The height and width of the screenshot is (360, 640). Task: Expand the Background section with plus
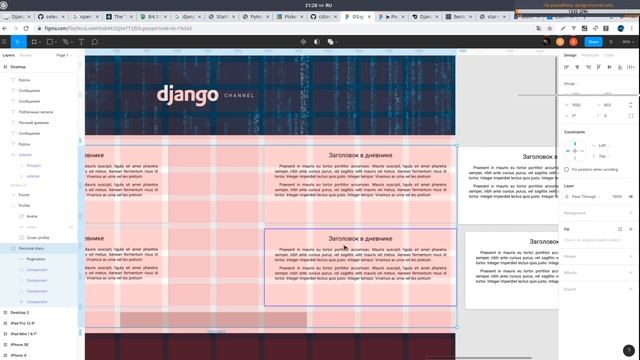pos(631,213)
